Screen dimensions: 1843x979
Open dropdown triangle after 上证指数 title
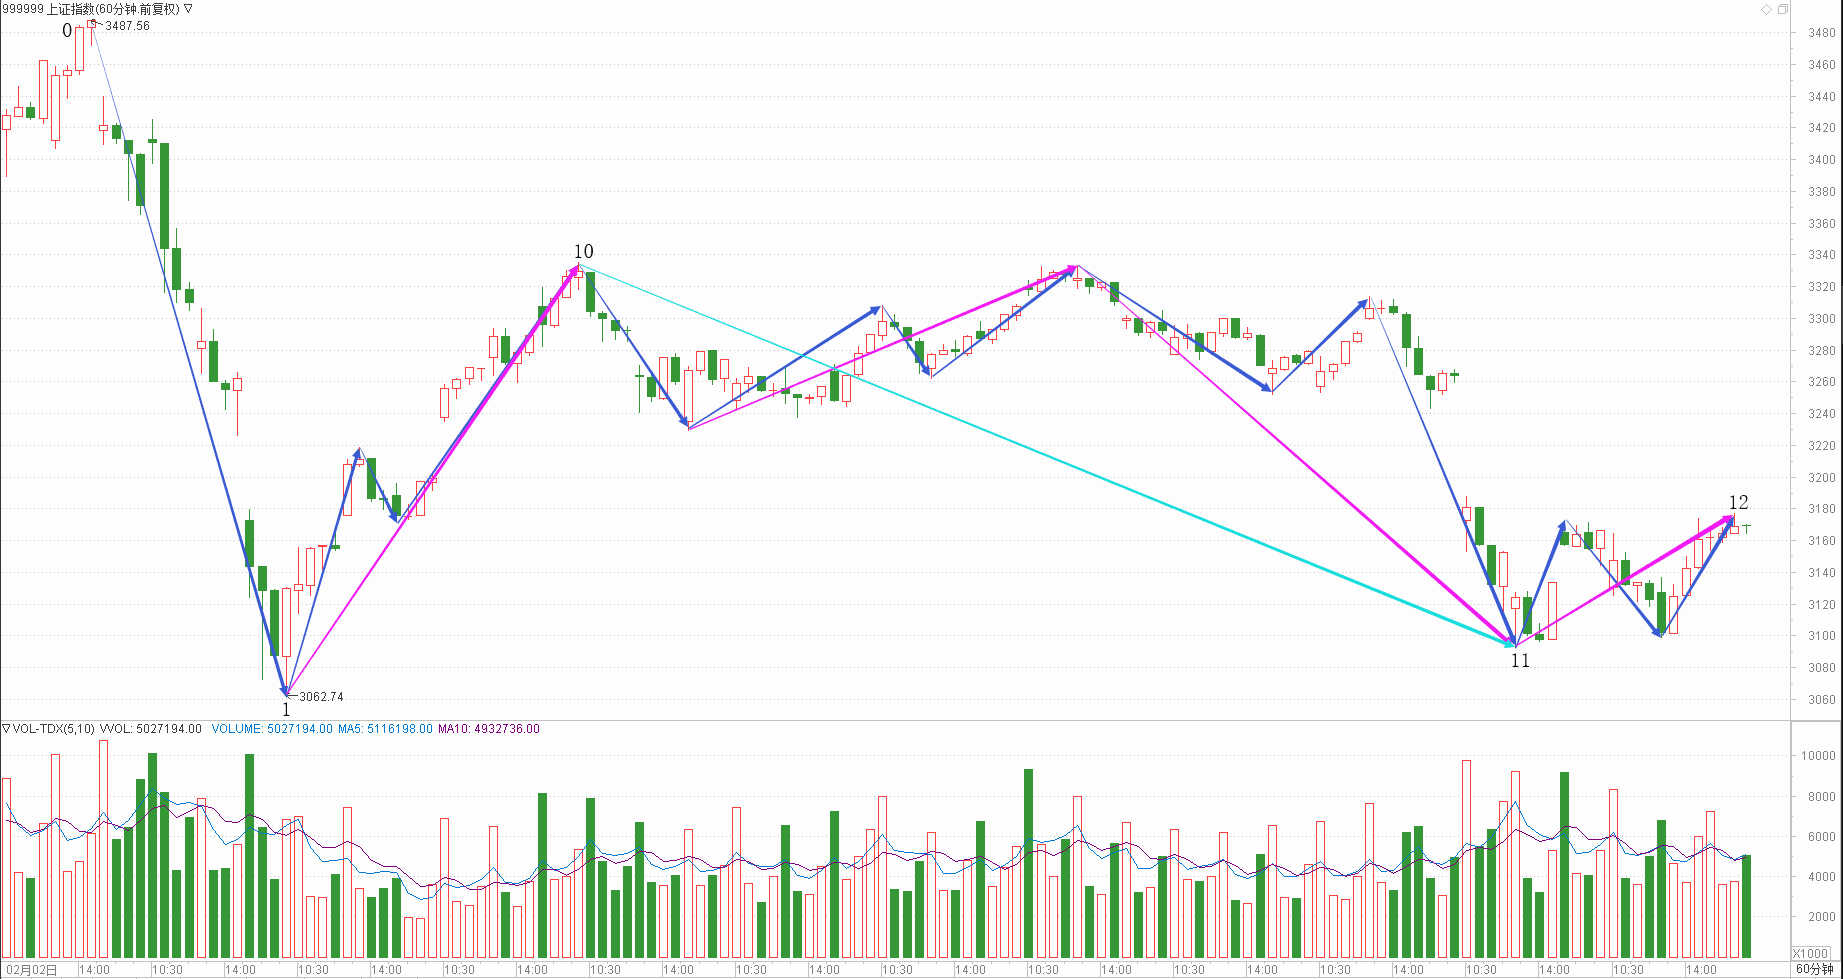click(x=188, y=9)
